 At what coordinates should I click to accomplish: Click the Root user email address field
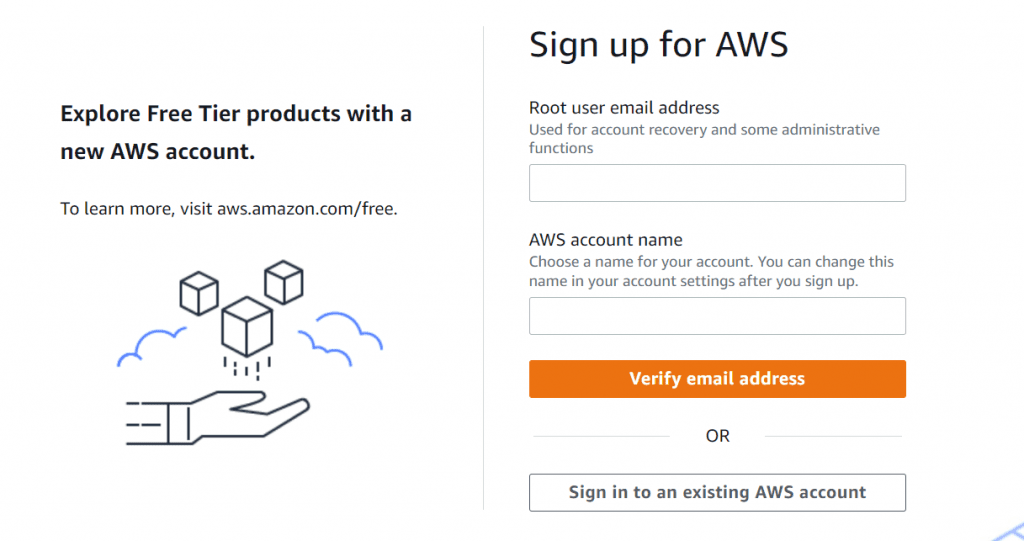[717, 184]
